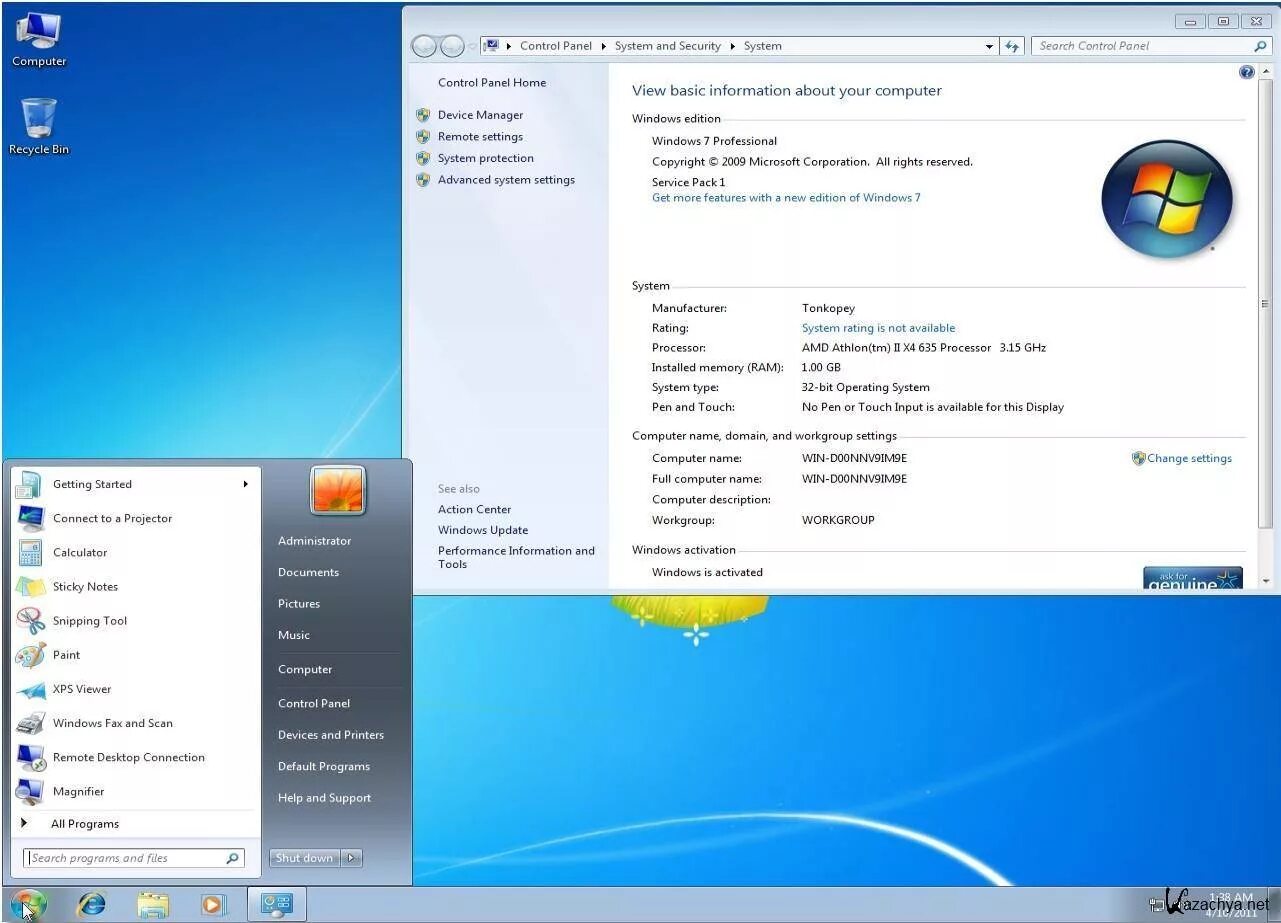Click the Back navigation arrow

coord(425,46)
